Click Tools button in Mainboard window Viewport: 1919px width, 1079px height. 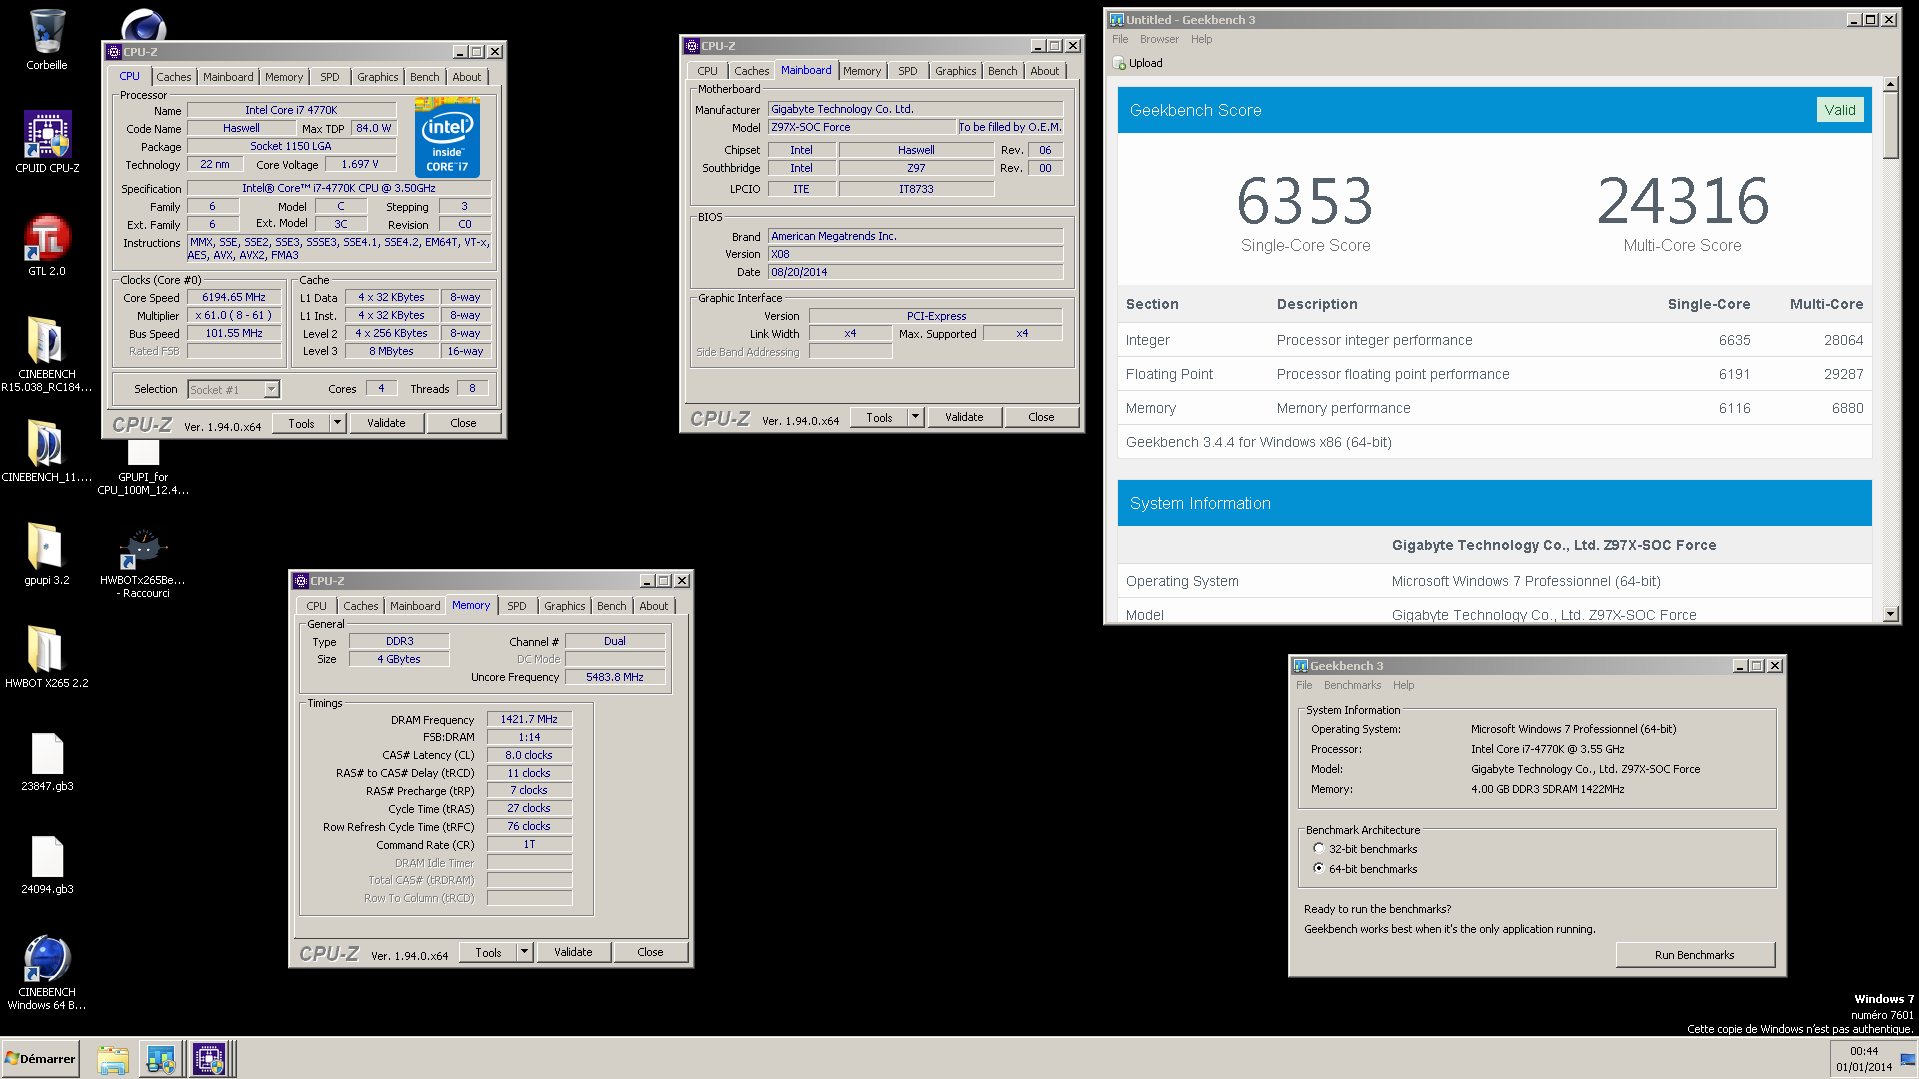pos(879,417)
